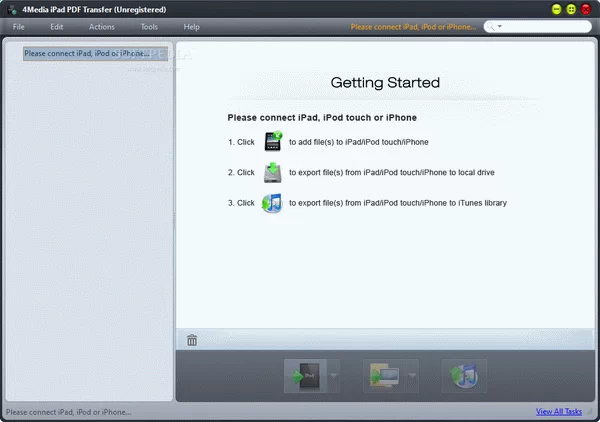Click the magnifier icon in the search box

point(492,27)
